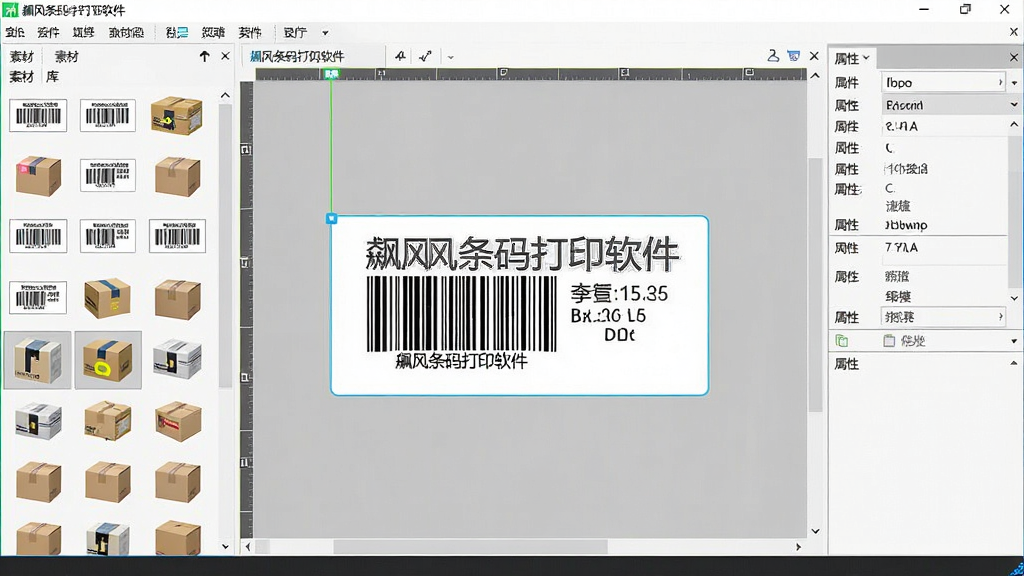
Task: Open the Pdsend combo box
Action: click(x=951, y=104)
